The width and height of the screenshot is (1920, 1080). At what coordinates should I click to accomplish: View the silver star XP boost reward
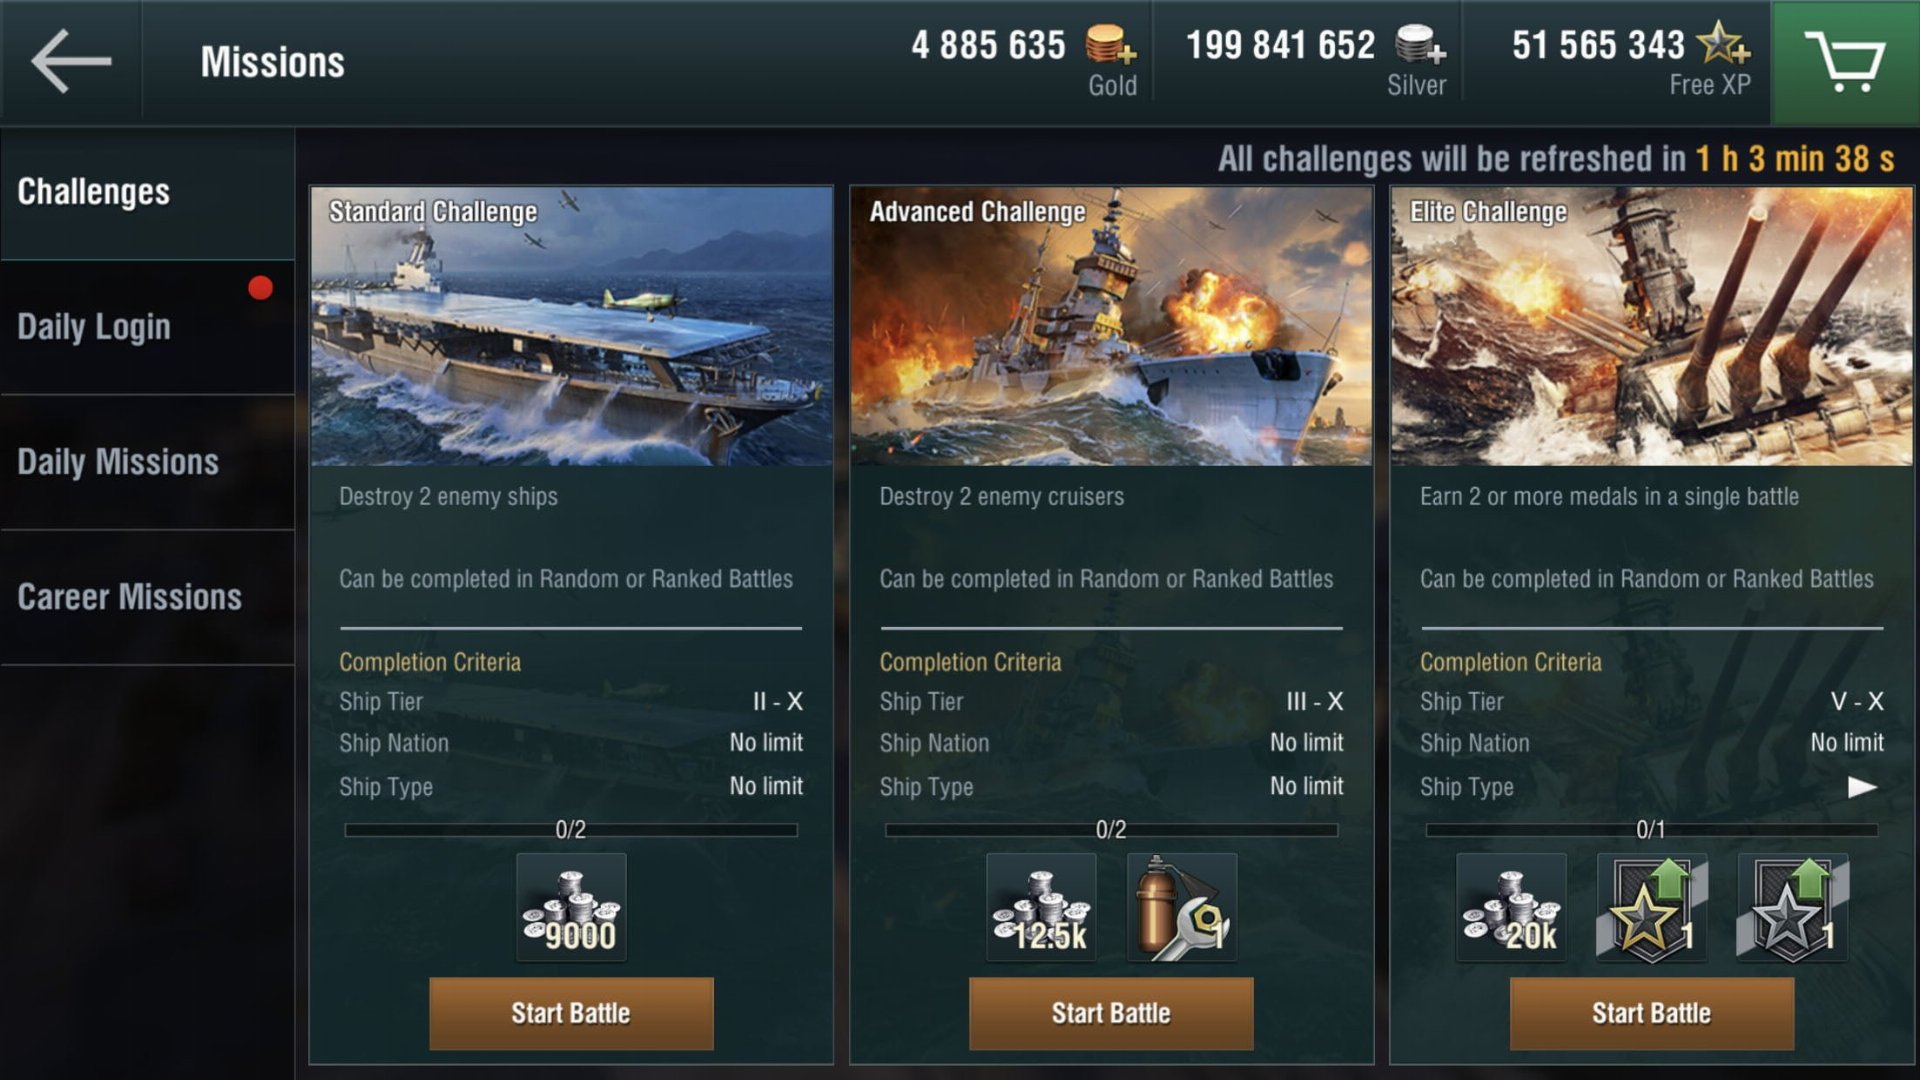pos(1793,907)
